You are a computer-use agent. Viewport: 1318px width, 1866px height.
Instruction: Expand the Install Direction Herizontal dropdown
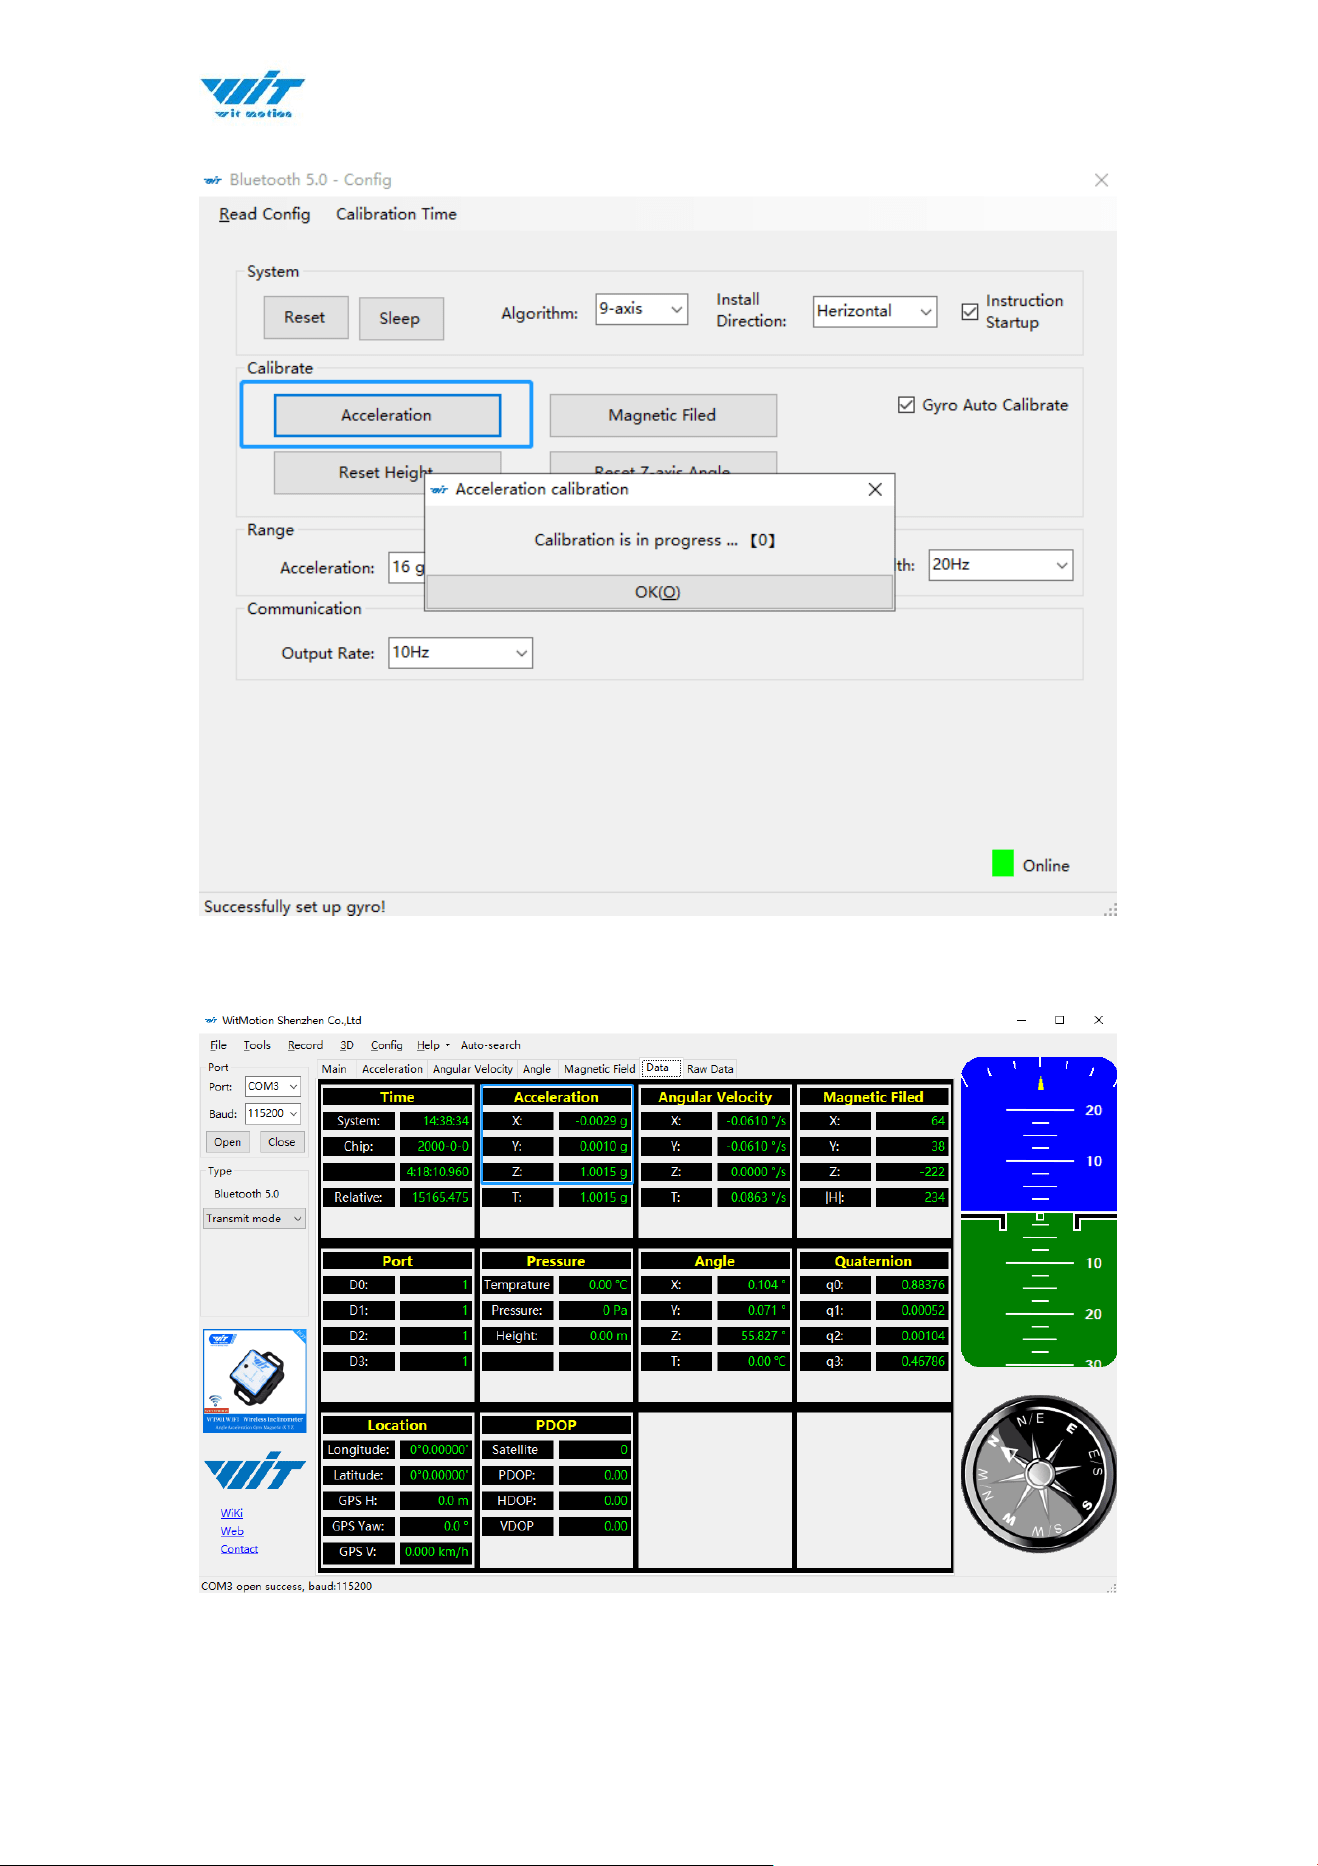(x=874, y=311)
